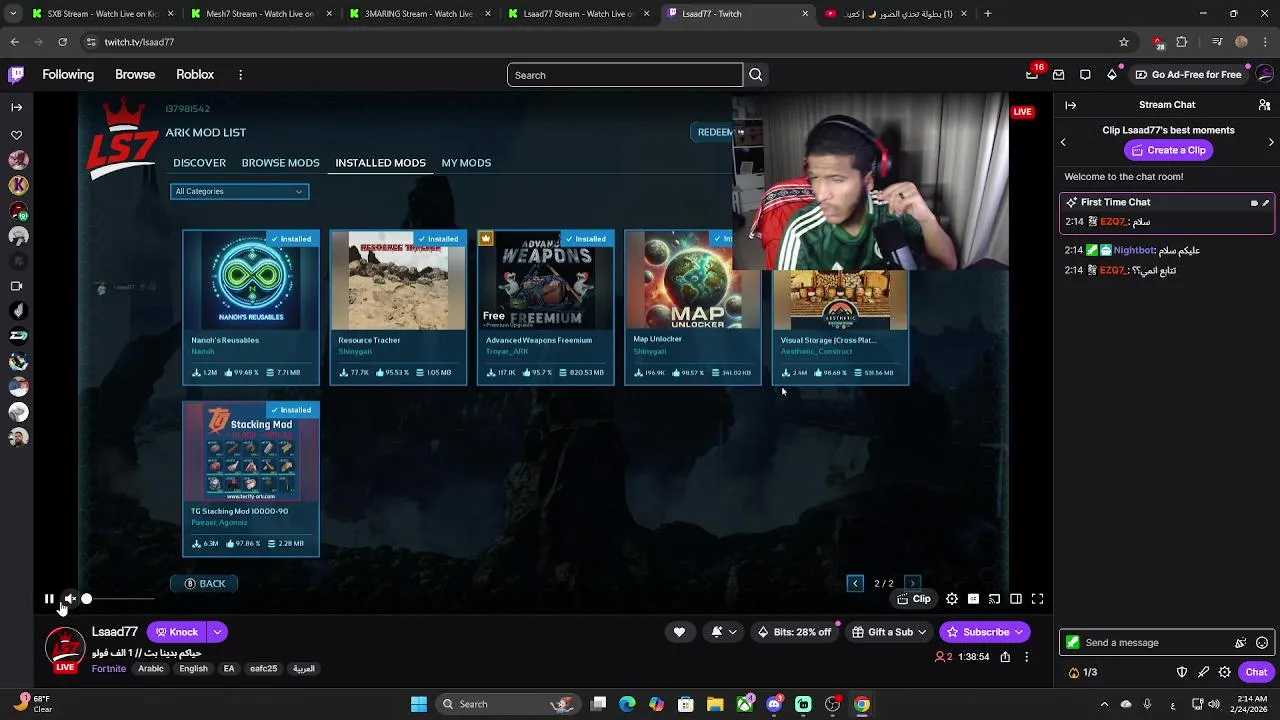Click the taskbar Search box

coord(510,704)
